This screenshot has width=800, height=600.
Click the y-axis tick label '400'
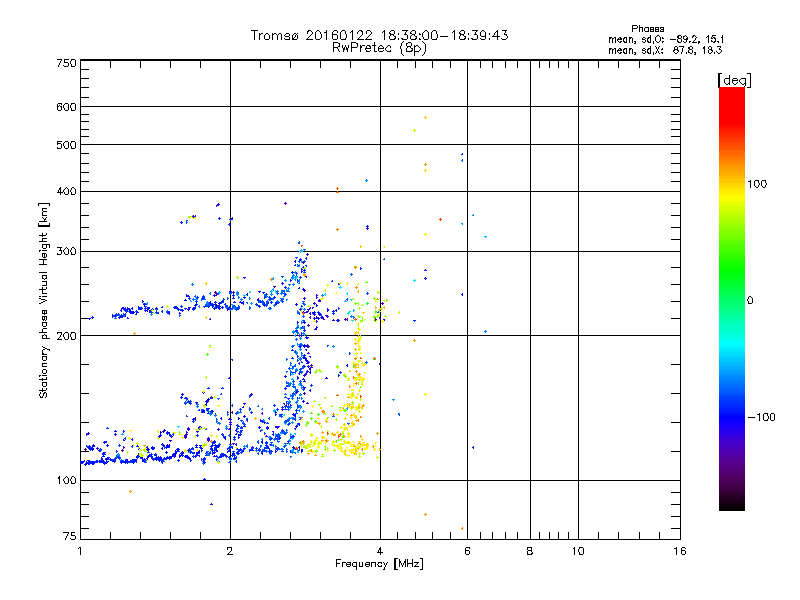point(66,192)
